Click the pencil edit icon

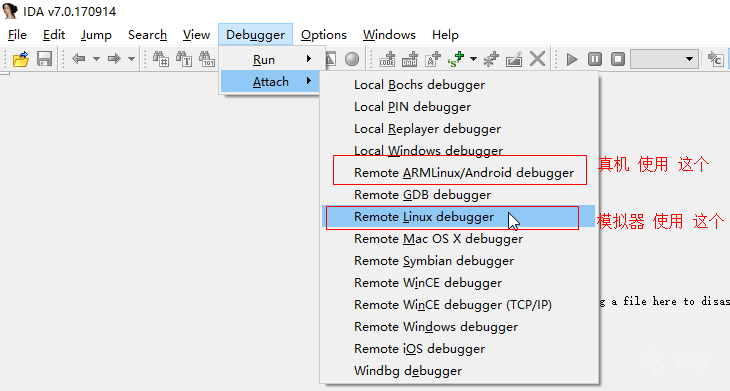(x=514, y=59)
